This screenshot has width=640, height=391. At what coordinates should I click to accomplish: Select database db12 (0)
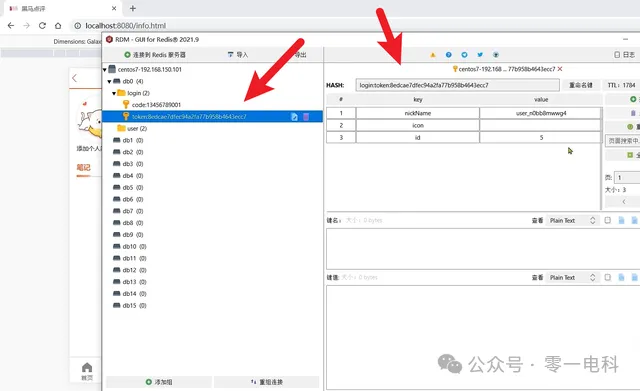tap(135, 270)
